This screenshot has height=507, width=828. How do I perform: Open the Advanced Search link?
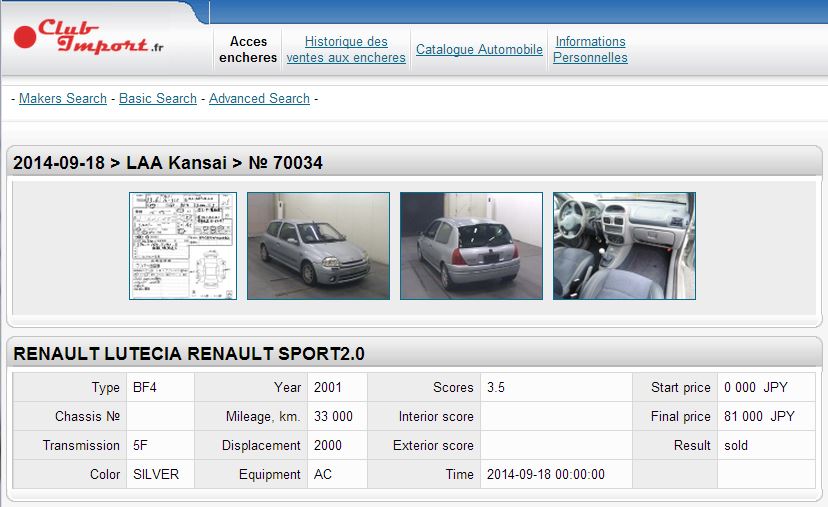(x=259, y=98)
